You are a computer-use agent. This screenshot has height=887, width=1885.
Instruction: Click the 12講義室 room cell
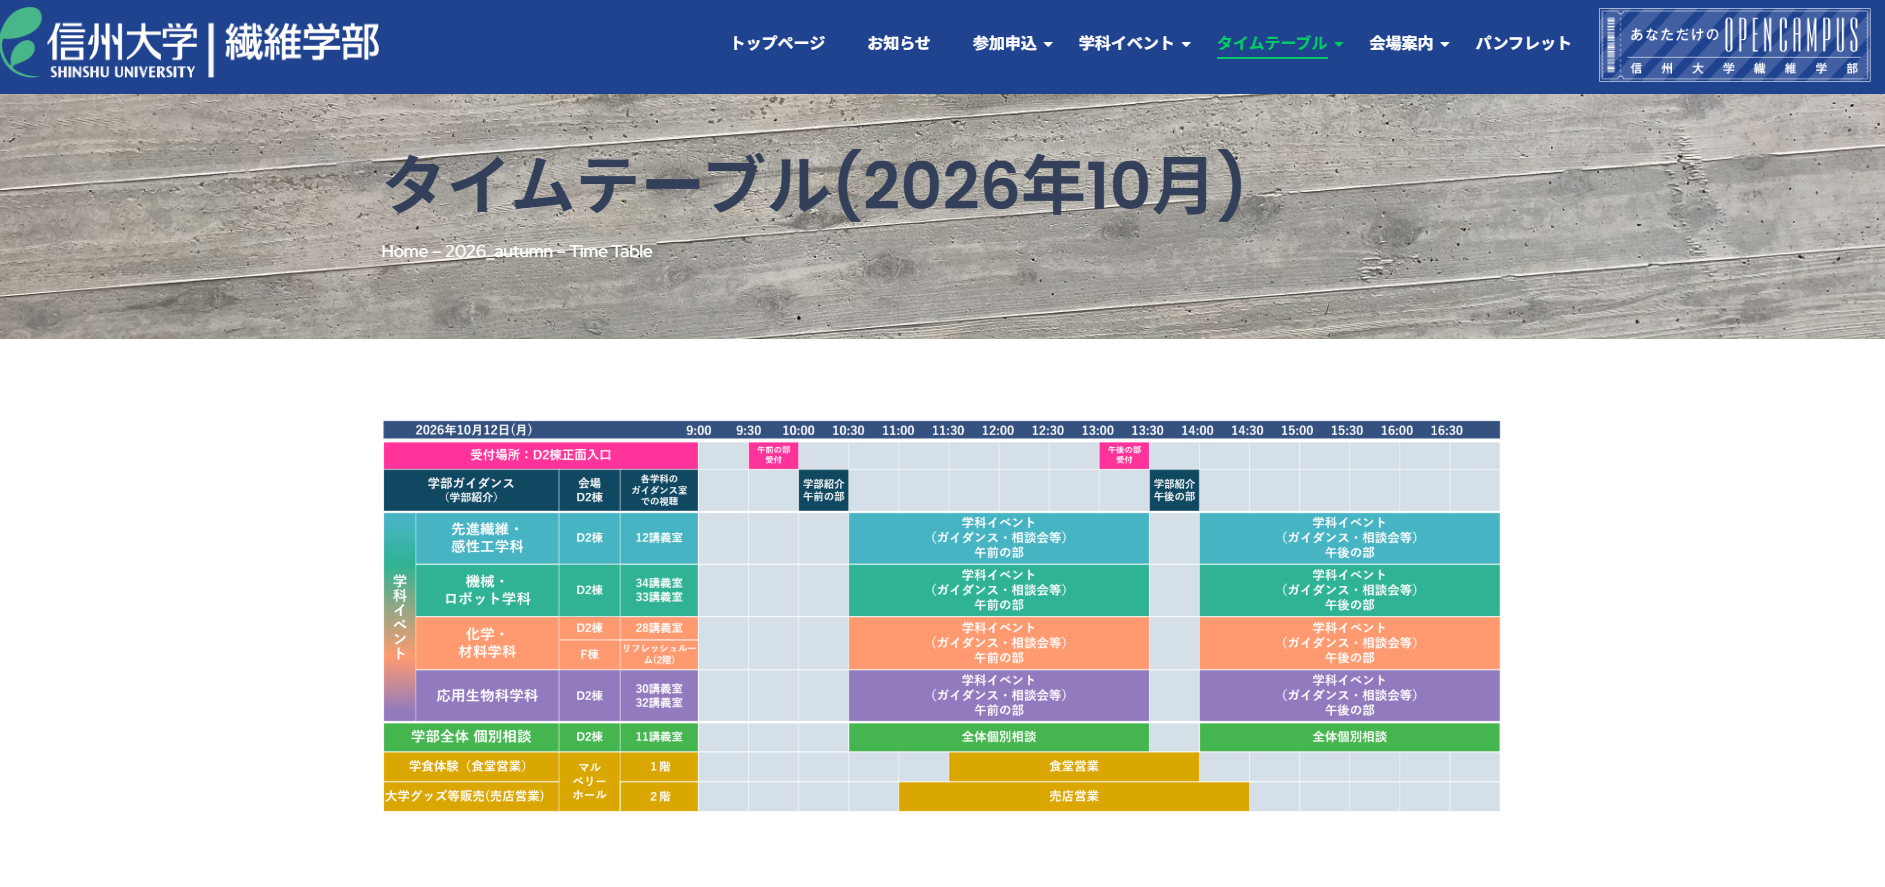pos(659,538)
